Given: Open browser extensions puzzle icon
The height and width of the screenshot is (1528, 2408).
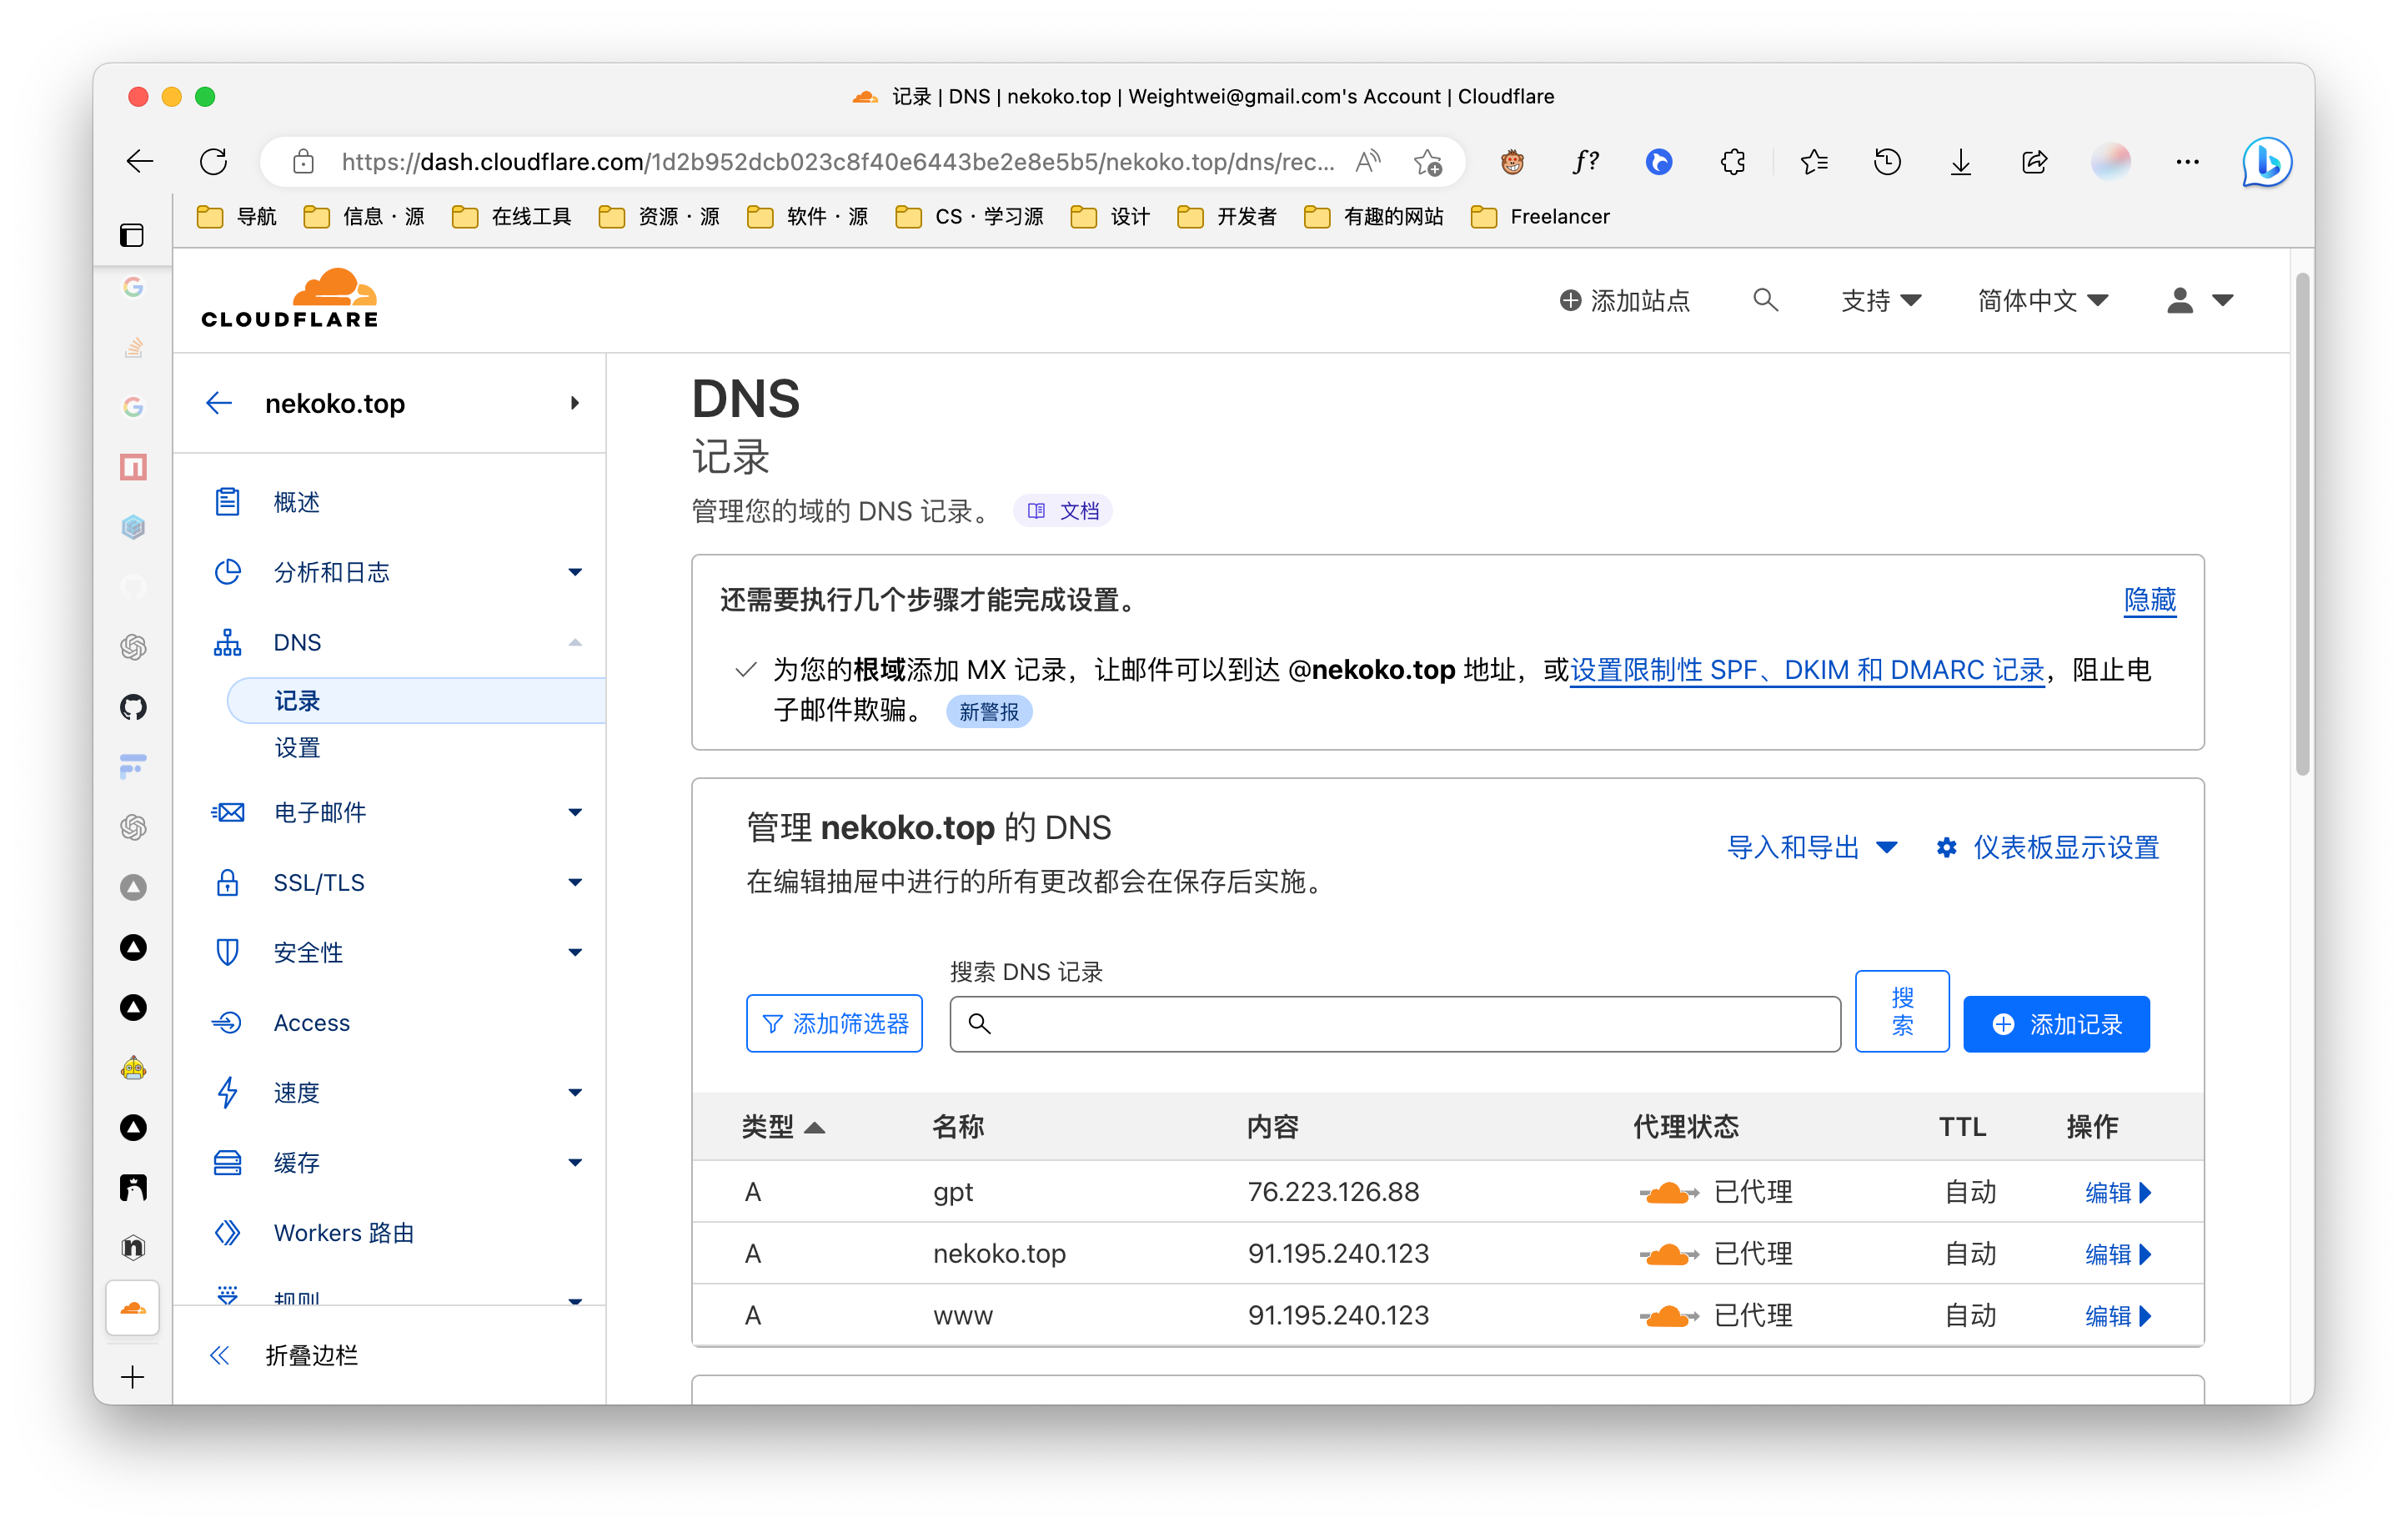Looking at the screenshot, I should (x=1733, y=162).
